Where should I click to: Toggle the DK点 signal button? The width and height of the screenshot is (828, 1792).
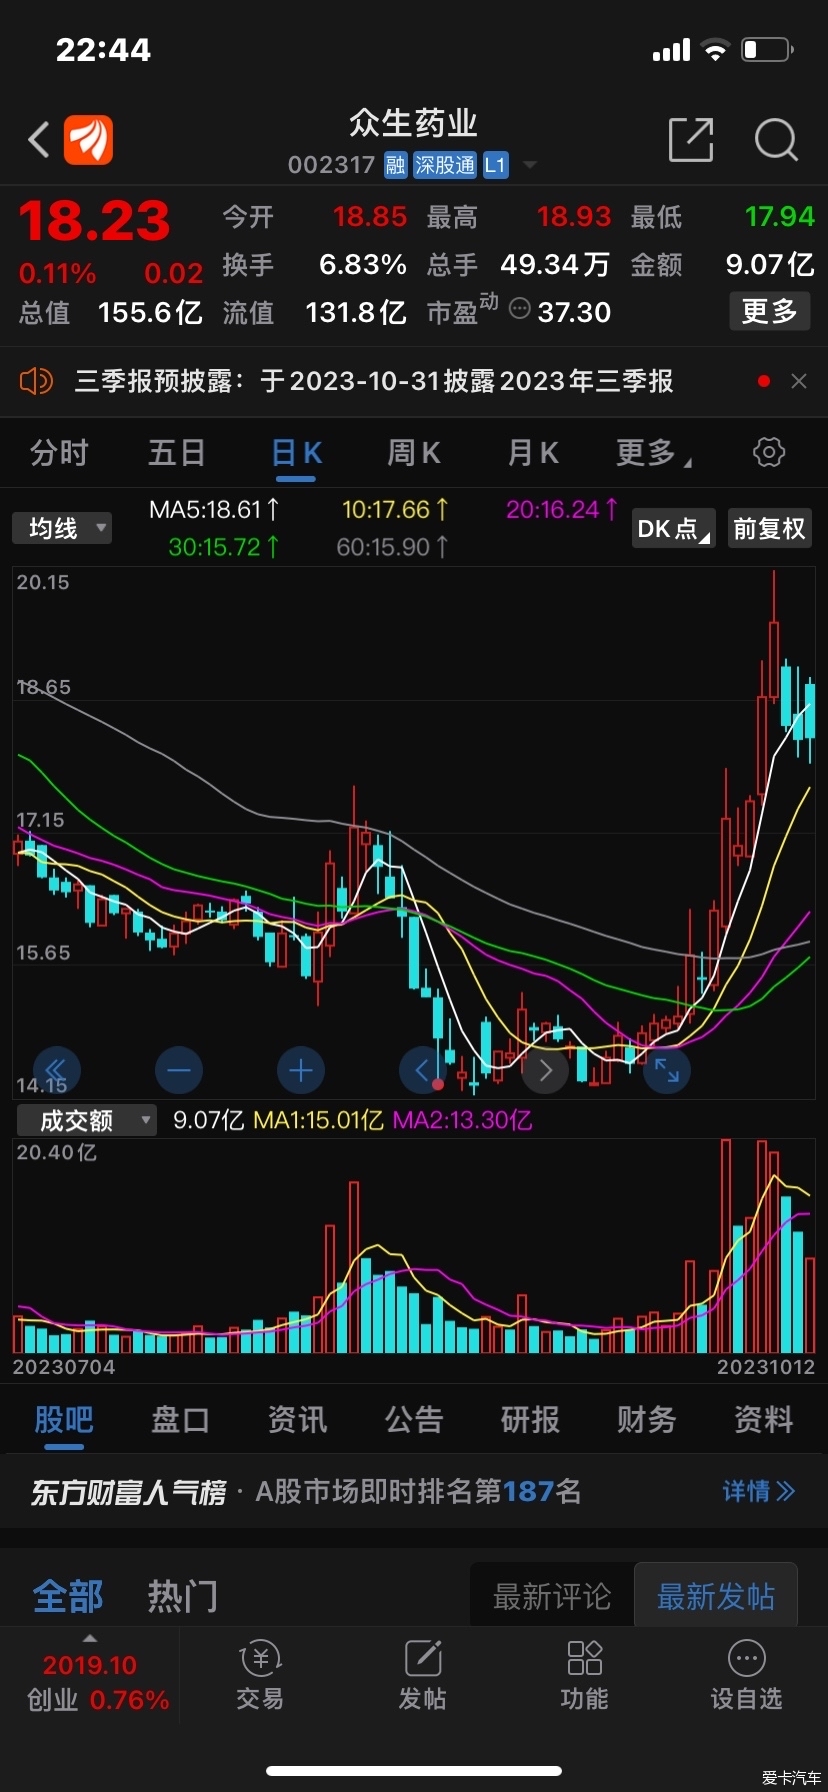(x=674, y=528)
